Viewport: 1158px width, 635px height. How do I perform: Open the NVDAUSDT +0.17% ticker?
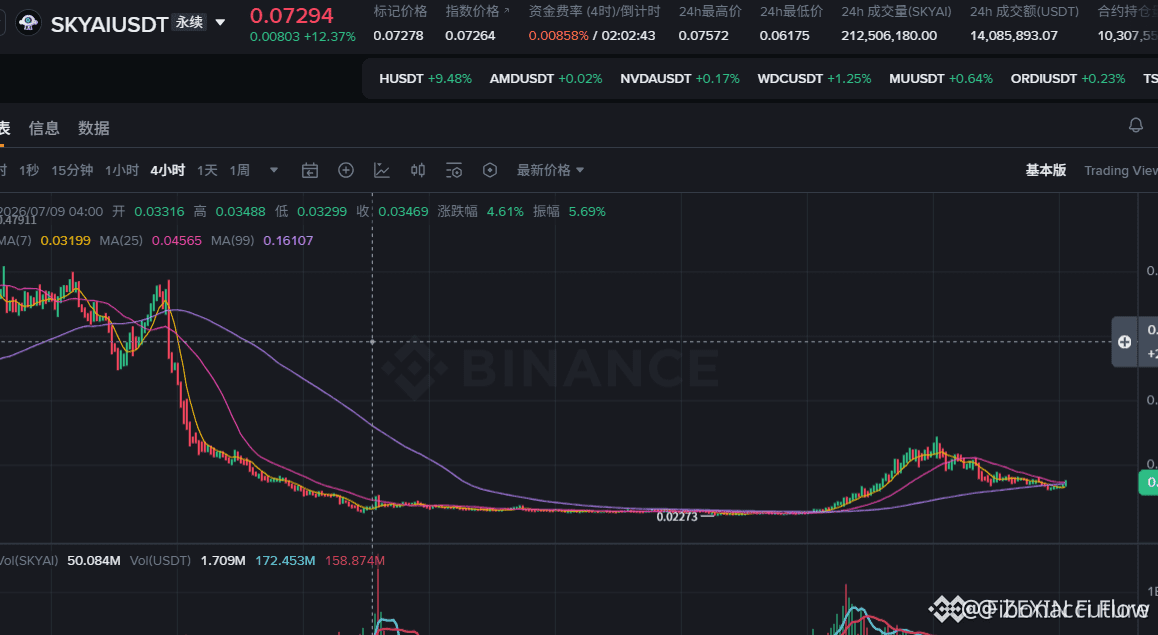point(679,78)
